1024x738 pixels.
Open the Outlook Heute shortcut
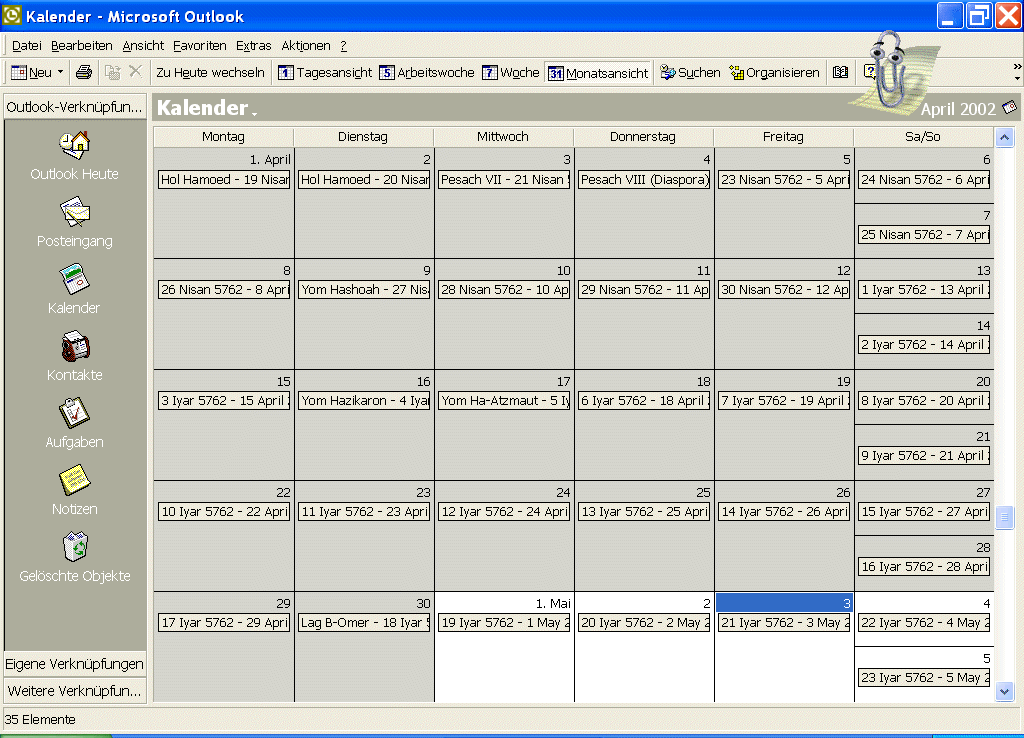[74, 156]
